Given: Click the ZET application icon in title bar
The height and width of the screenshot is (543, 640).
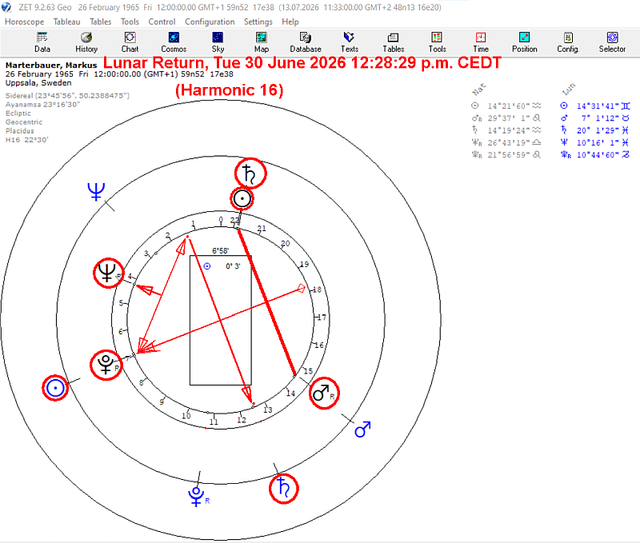Looking at the screenshot, I should pyautogui.click(x=7, y=7).
